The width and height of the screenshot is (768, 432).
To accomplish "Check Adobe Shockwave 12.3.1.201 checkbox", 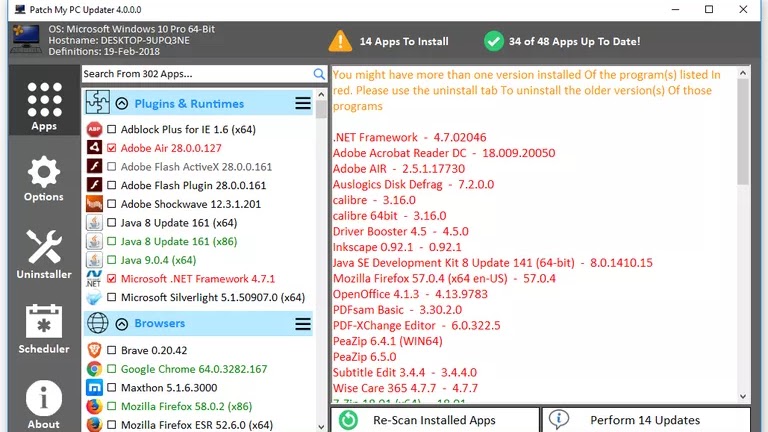I will pos(112,204).
